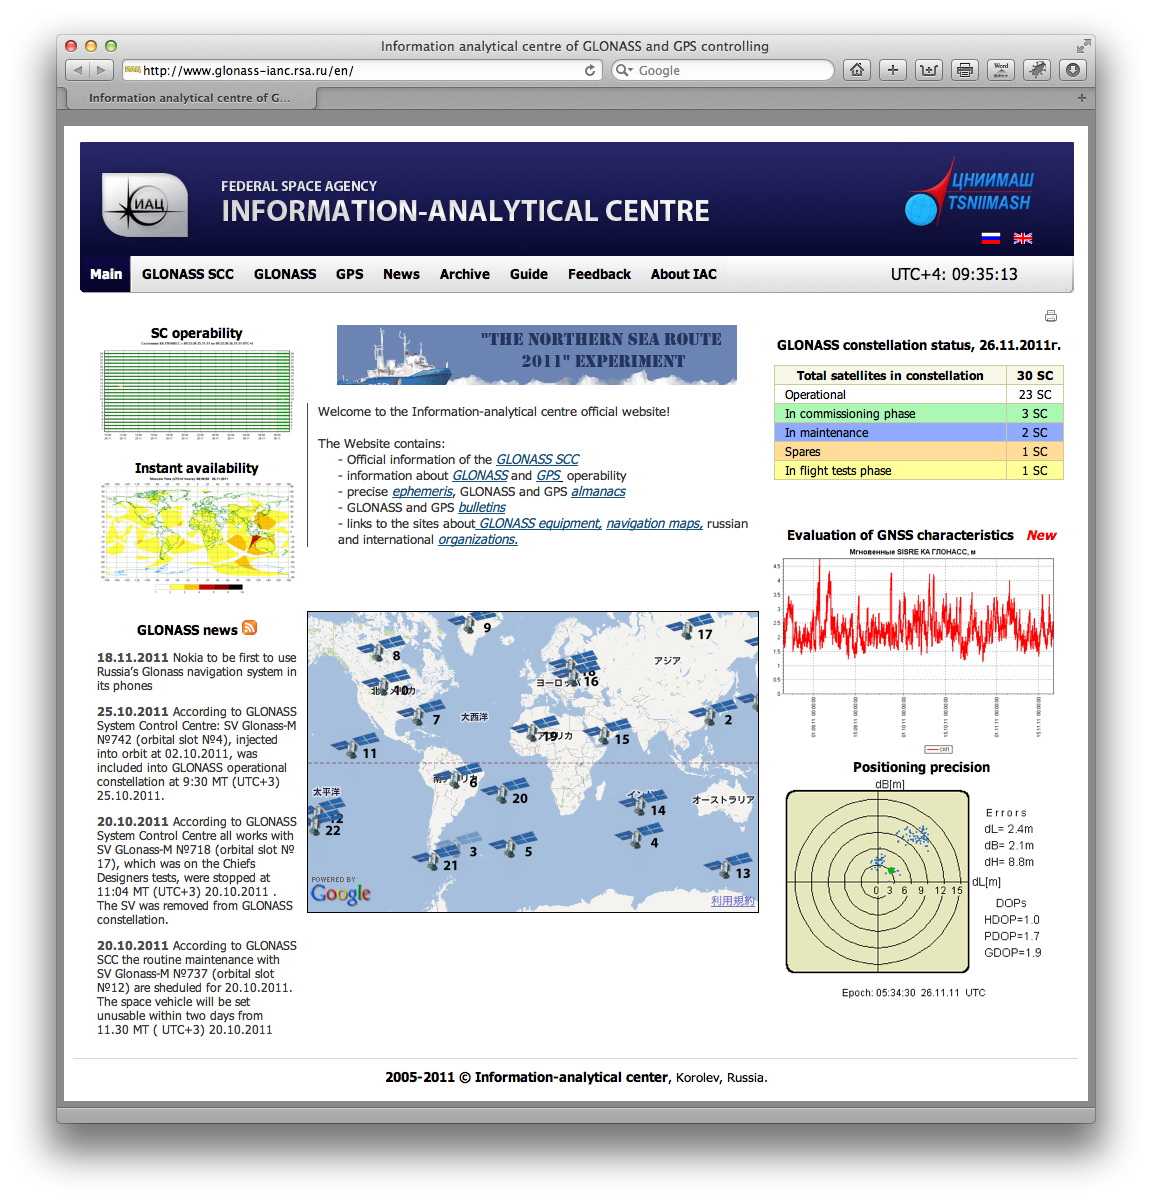The width and height of the screenshot is (1152, 1202).
Task: Print the page using the toolbar printer button
Action: pos(965,70)
